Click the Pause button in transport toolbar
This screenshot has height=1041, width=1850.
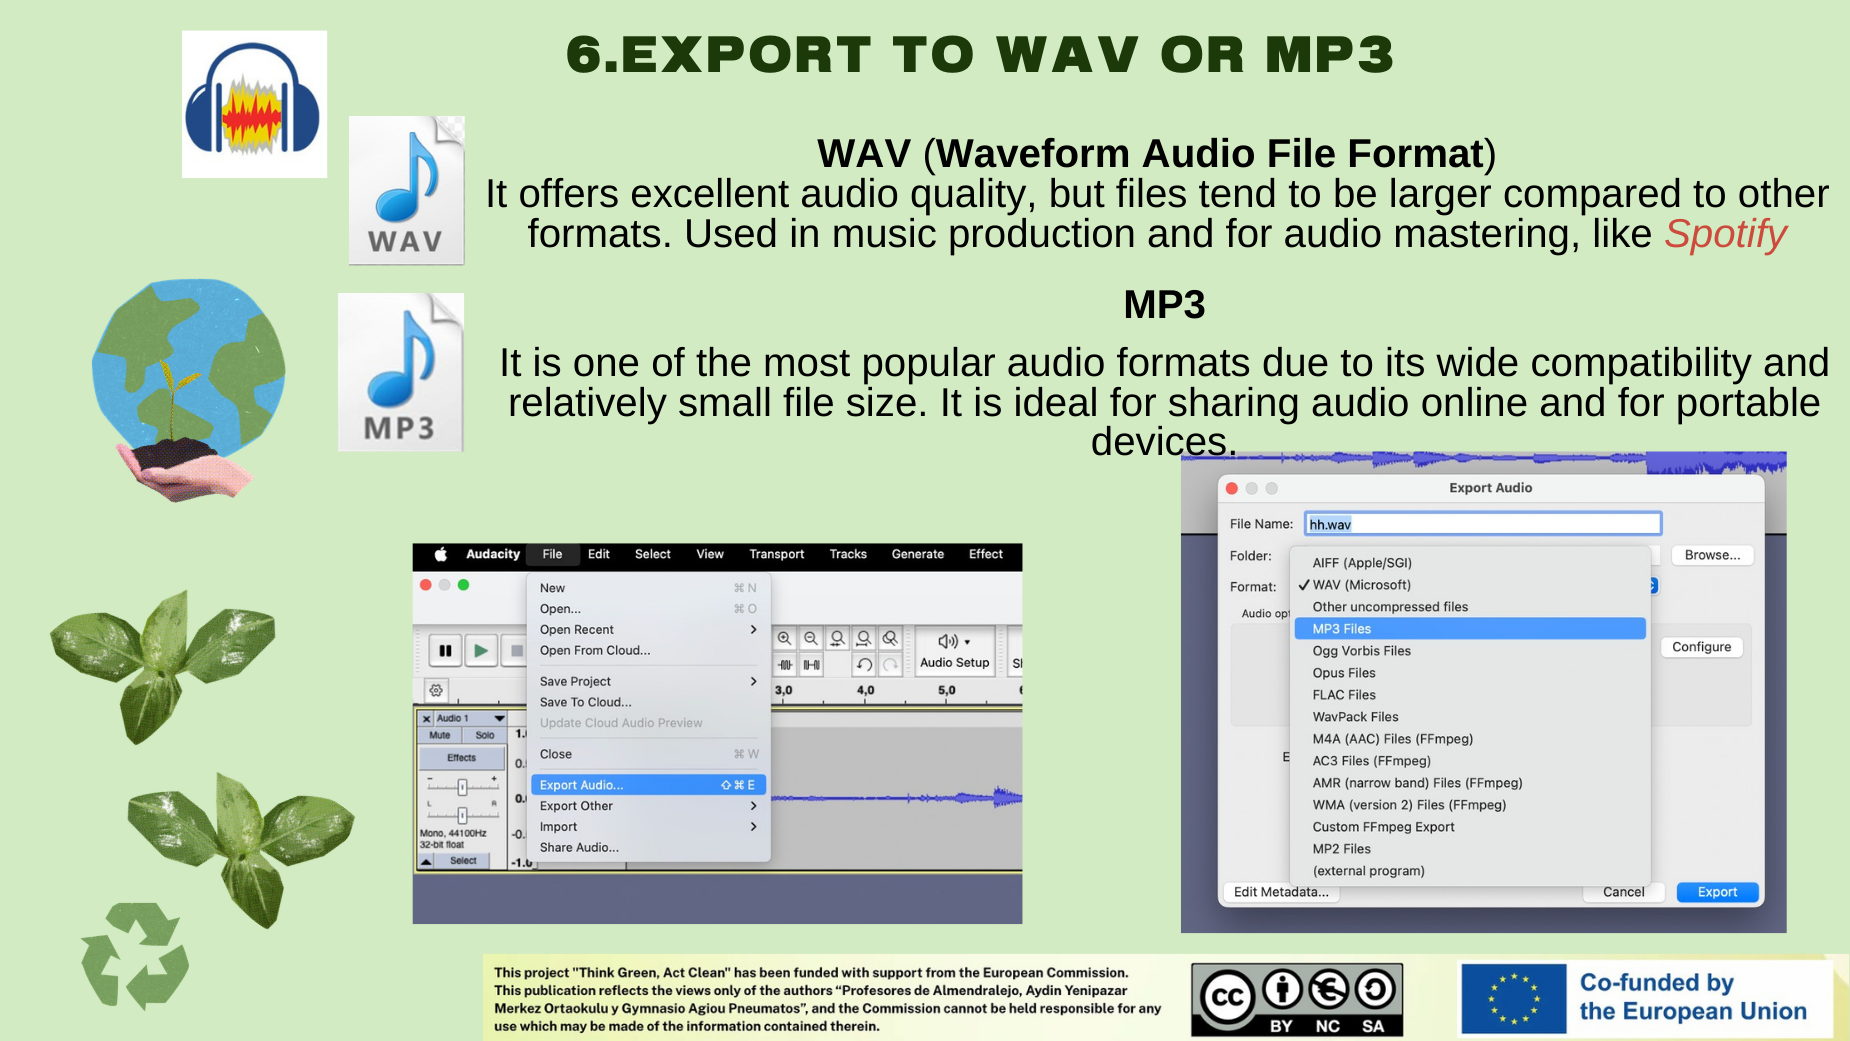[445, 651]
